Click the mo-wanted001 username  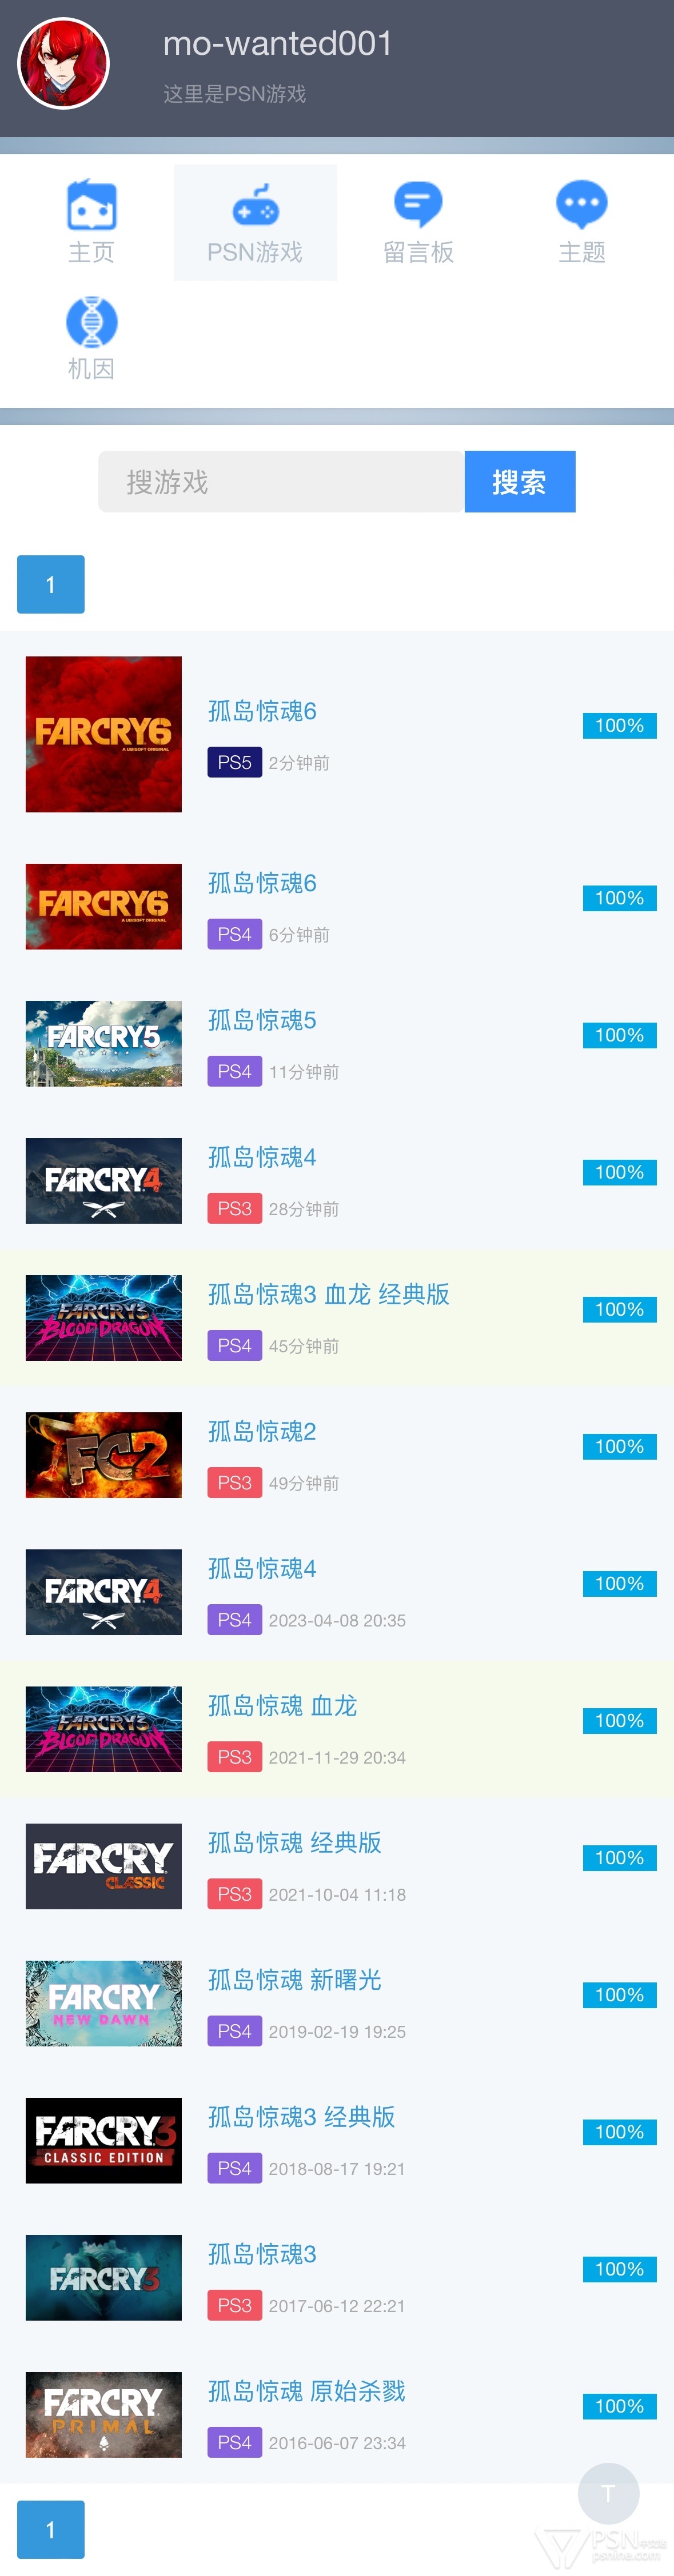point(278,44)
